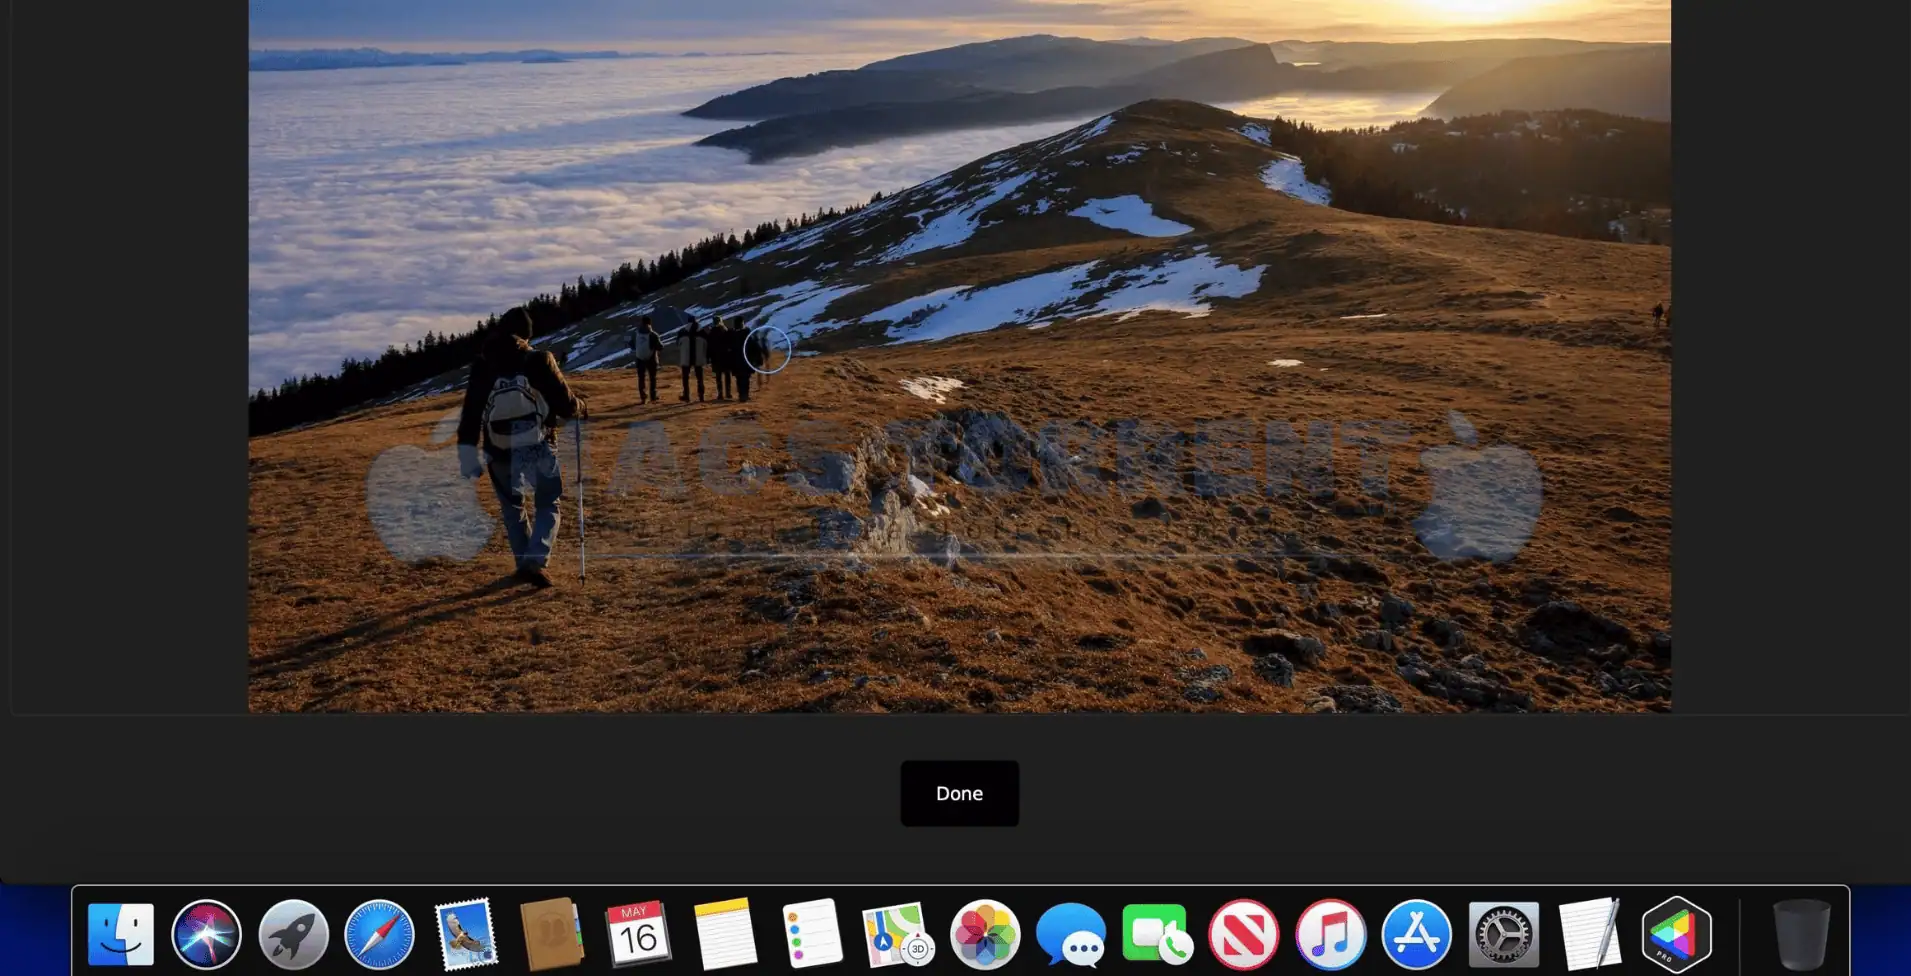The image size is (1911, 976).
Task: Open the red News app icon
Action: (x=1244, y=935)
